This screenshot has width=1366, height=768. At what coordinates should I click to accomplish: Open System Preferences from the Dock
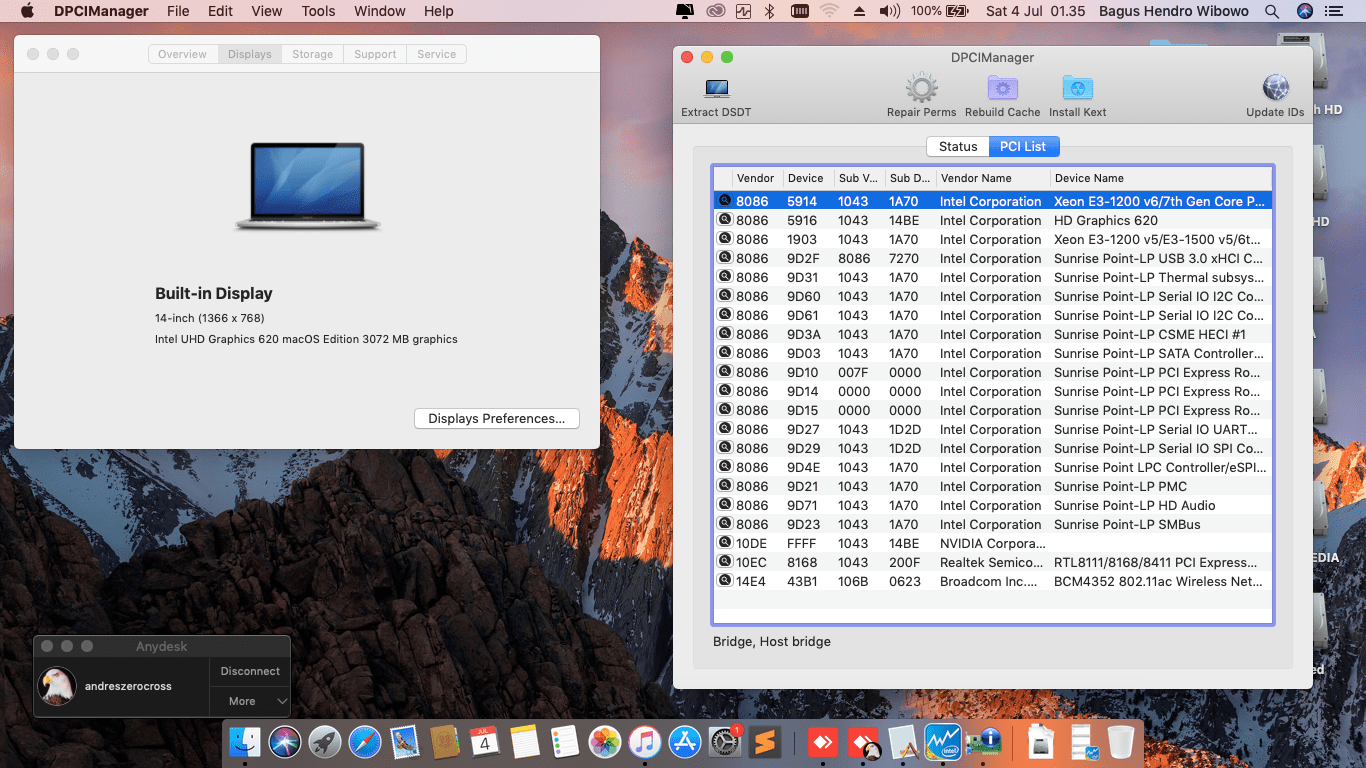725,742
